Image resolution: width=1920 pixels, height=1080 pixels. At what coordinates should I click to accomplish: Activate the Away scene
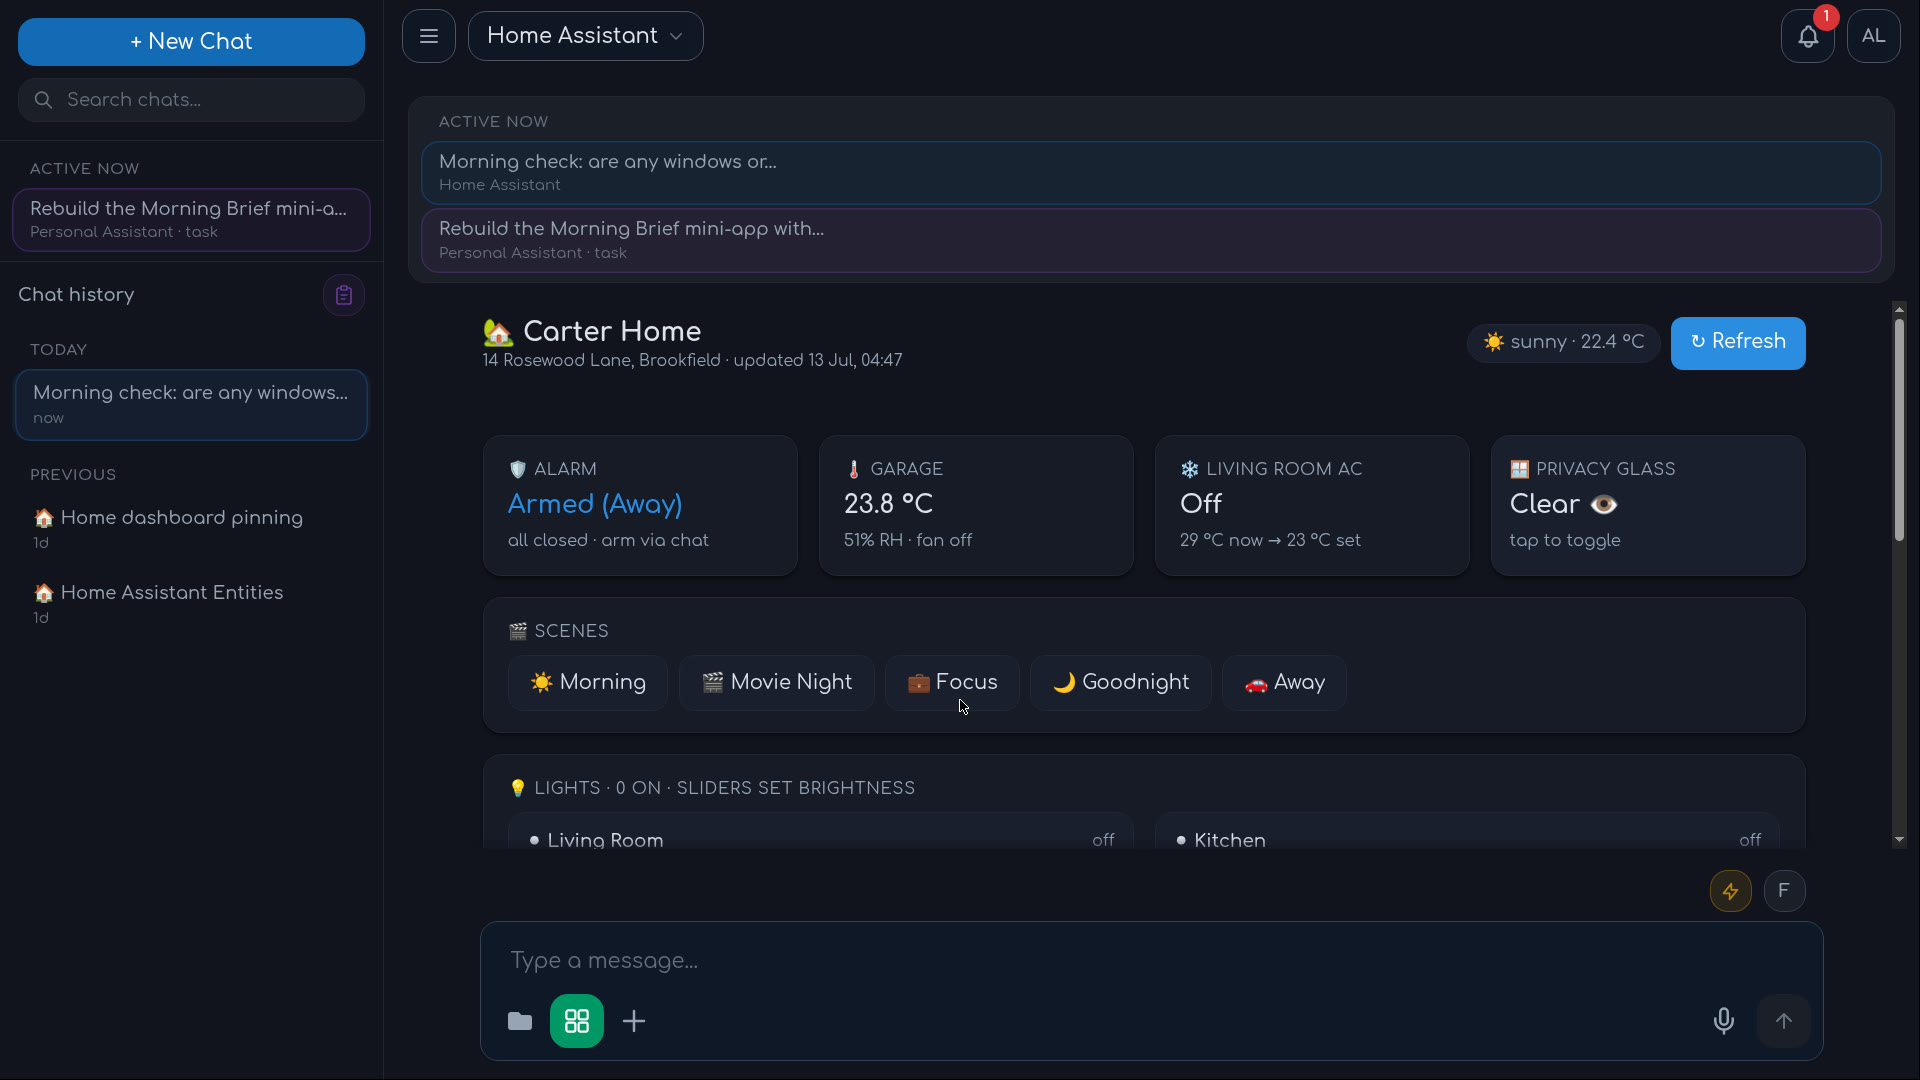(1284, 683)
